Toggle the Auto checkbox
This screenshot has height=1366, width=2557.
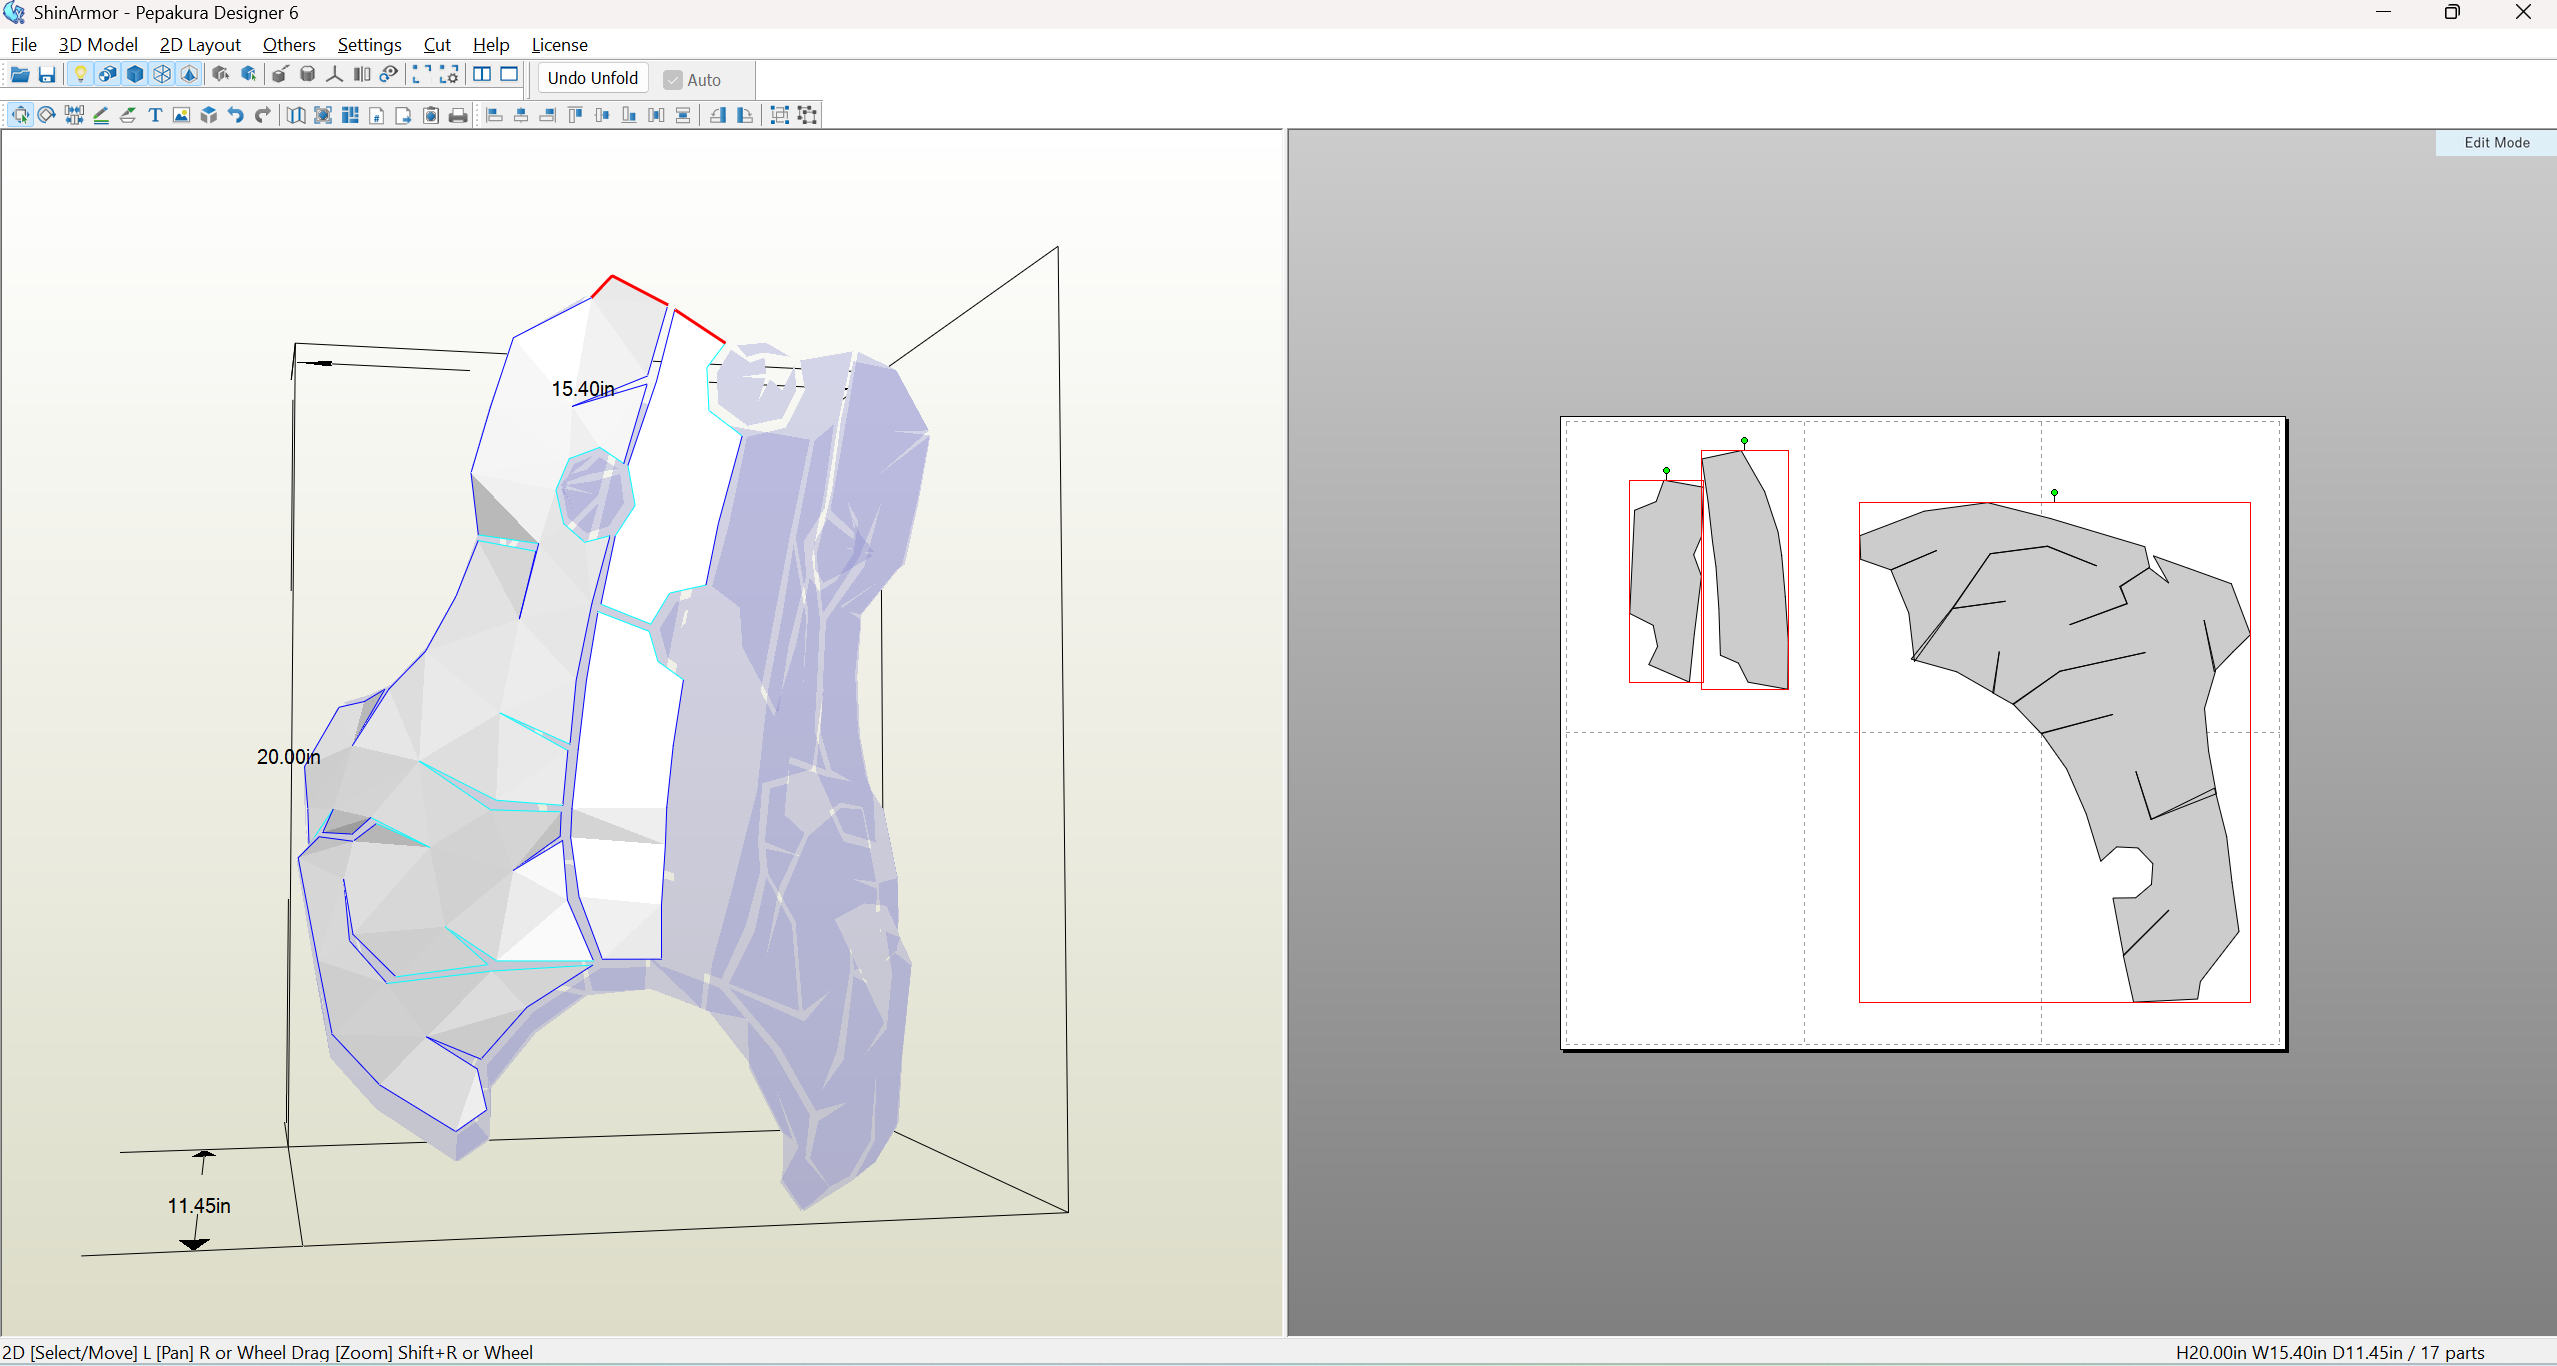[692, 80]
